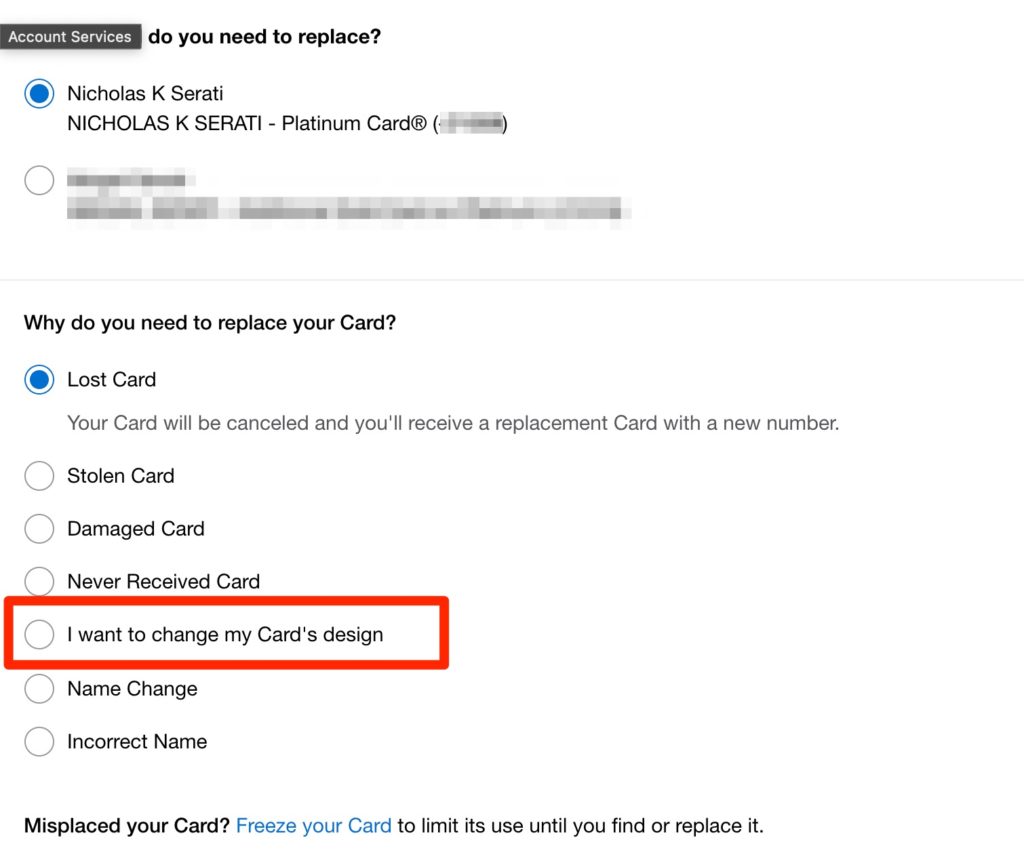The height and width of the screenshot is (865, 1024).
Task: Select the Lost Card reason
Action: coord(38,379)
